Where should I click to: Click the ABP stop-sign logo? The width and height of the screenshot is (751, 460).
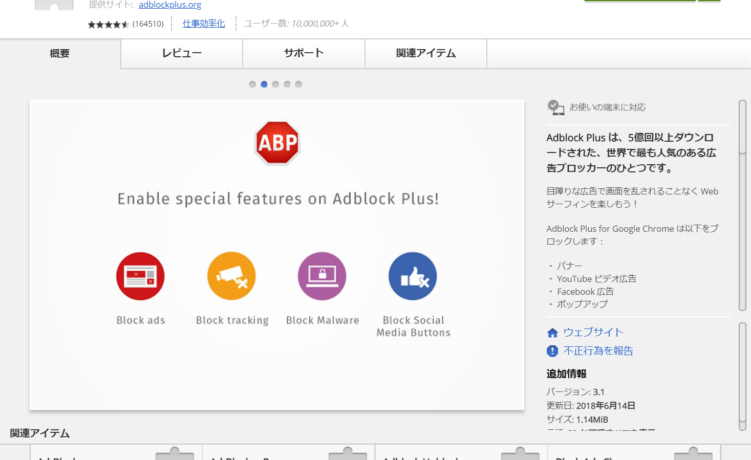277,143
